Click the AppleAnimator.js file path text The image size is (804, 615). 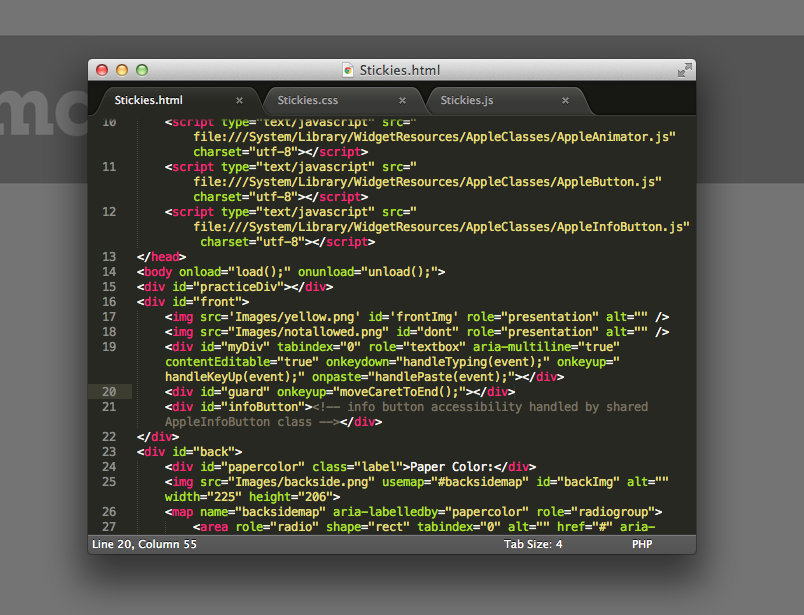pos(434,137)
